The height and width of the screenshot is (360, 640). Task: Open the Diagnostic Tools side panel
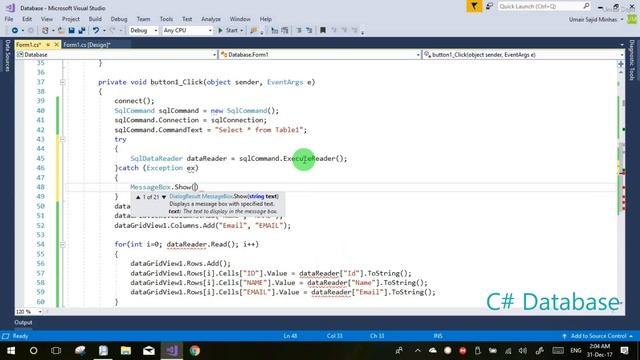pos(632,60)
